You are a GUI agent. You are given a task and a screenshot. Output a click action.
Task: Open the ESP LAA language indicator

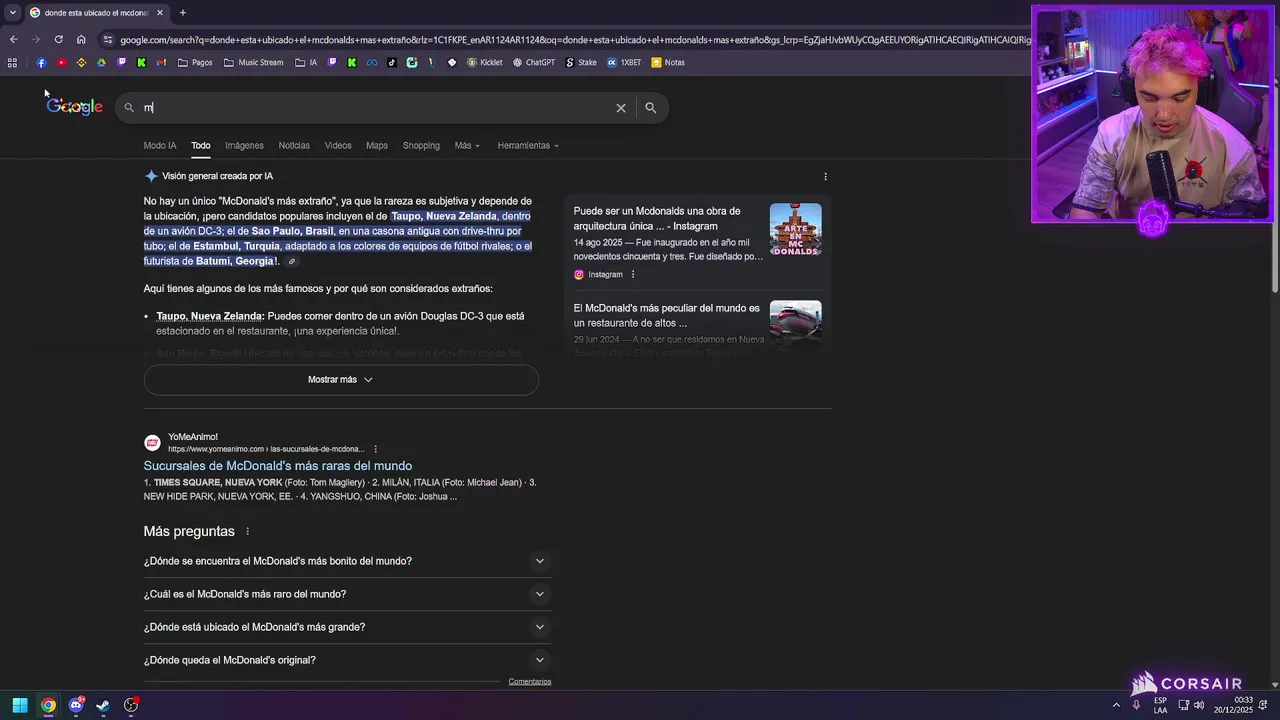pos(1160,705)
